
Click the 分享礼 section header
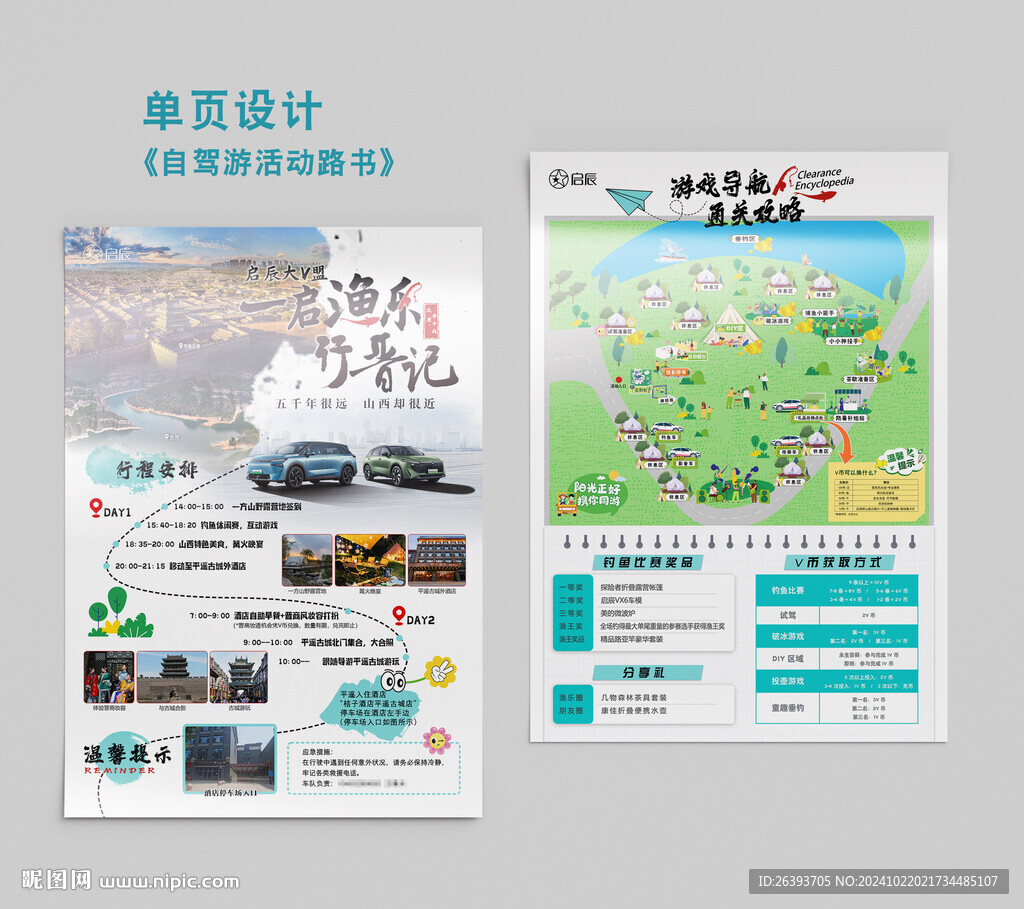click(x=648, y=673)
